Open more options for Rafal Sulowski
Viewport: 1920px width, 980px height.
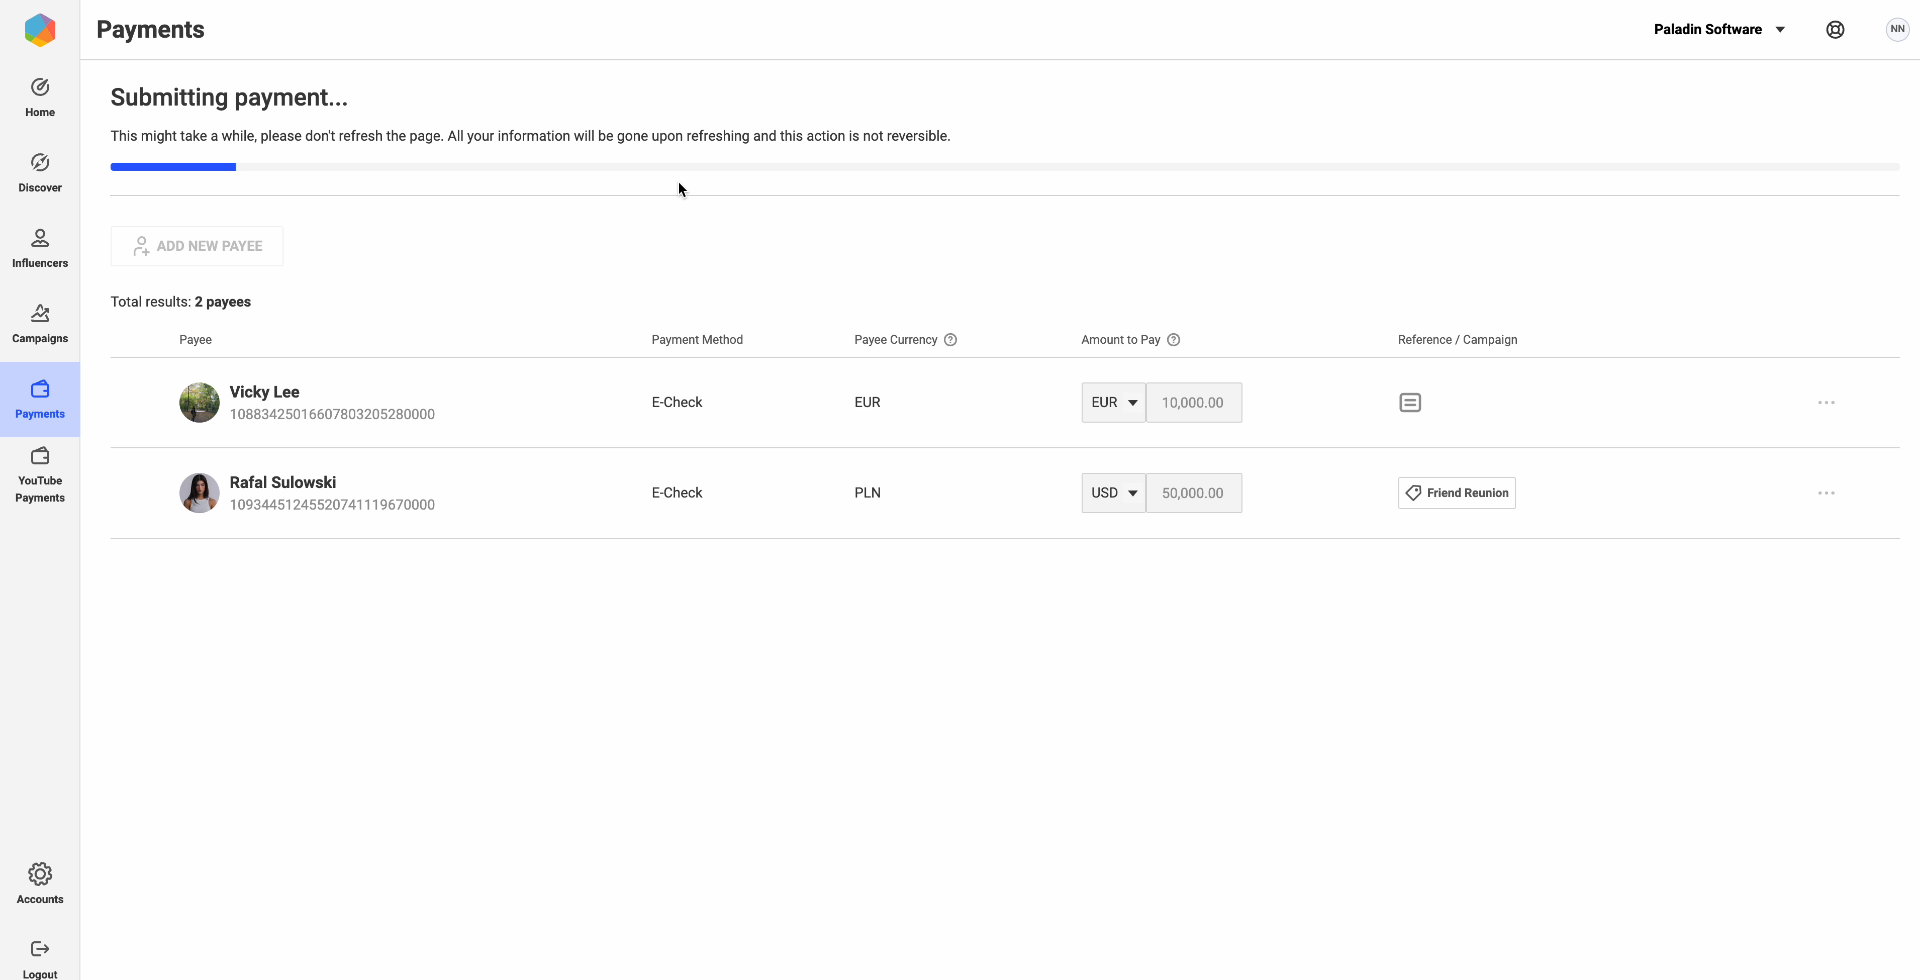pos(1826,493)
